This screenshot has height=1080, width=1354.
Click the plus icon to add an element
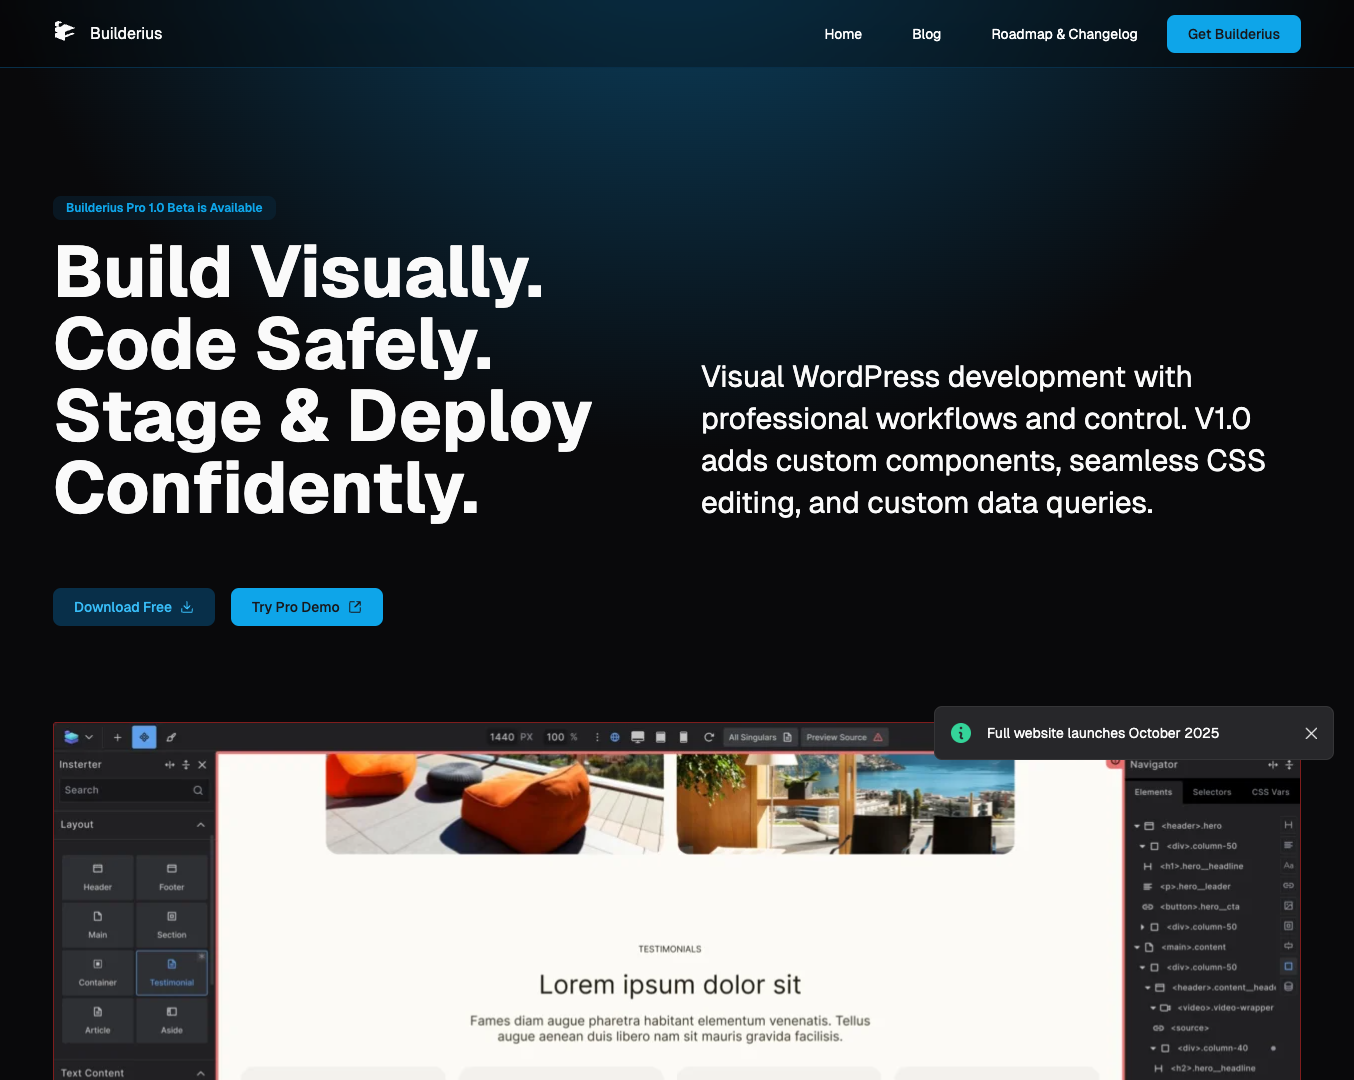(117, 736)
